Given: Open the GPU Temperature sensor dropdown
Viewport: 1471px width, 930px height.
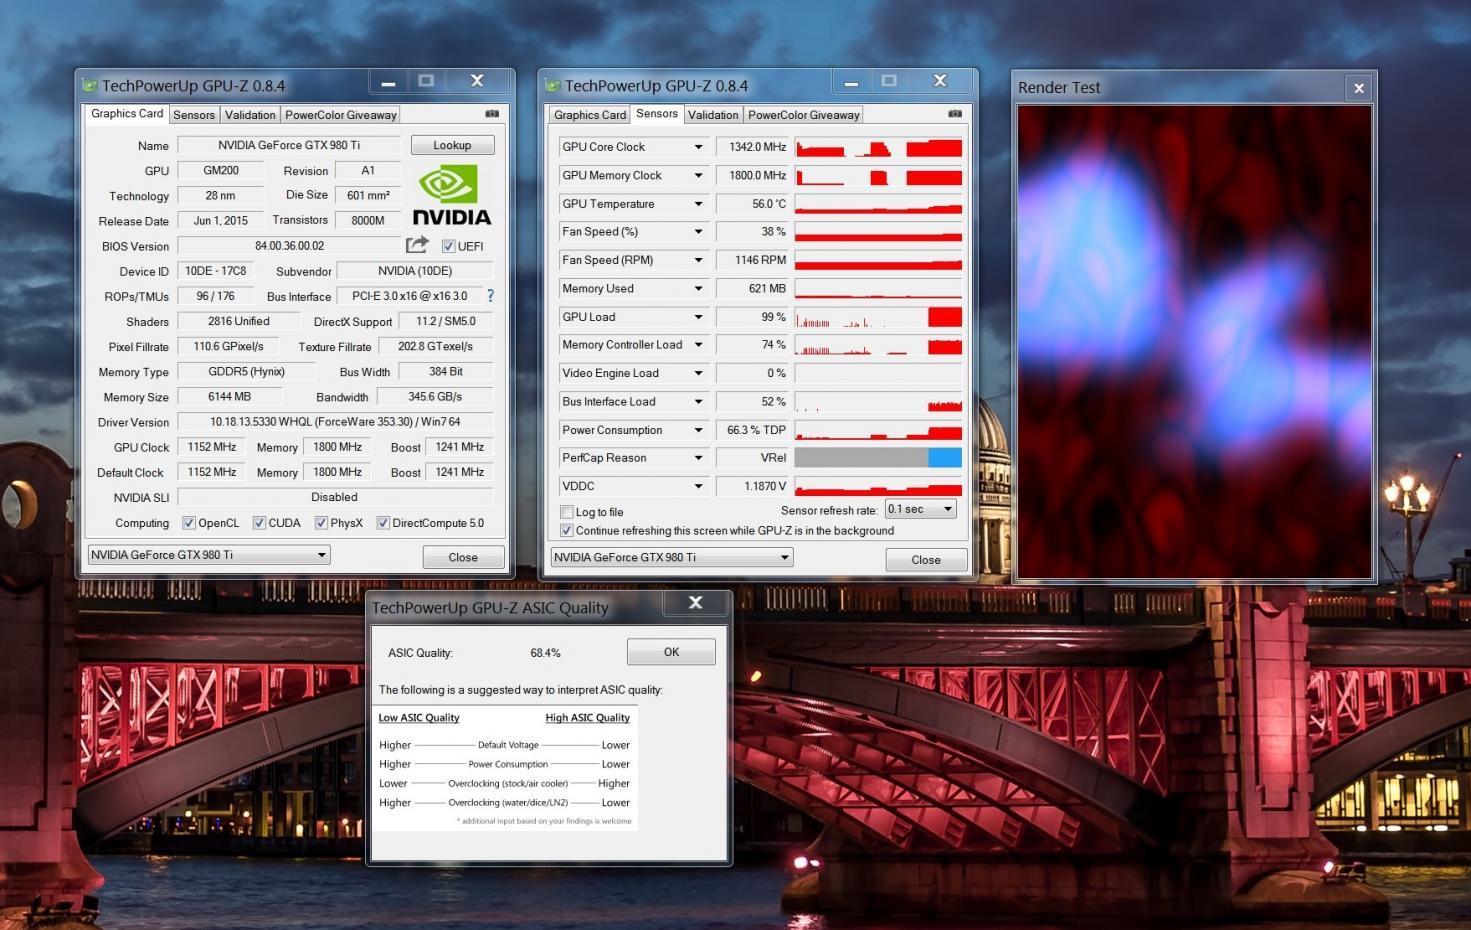Looking at the screenshot, I should [698, 204].
